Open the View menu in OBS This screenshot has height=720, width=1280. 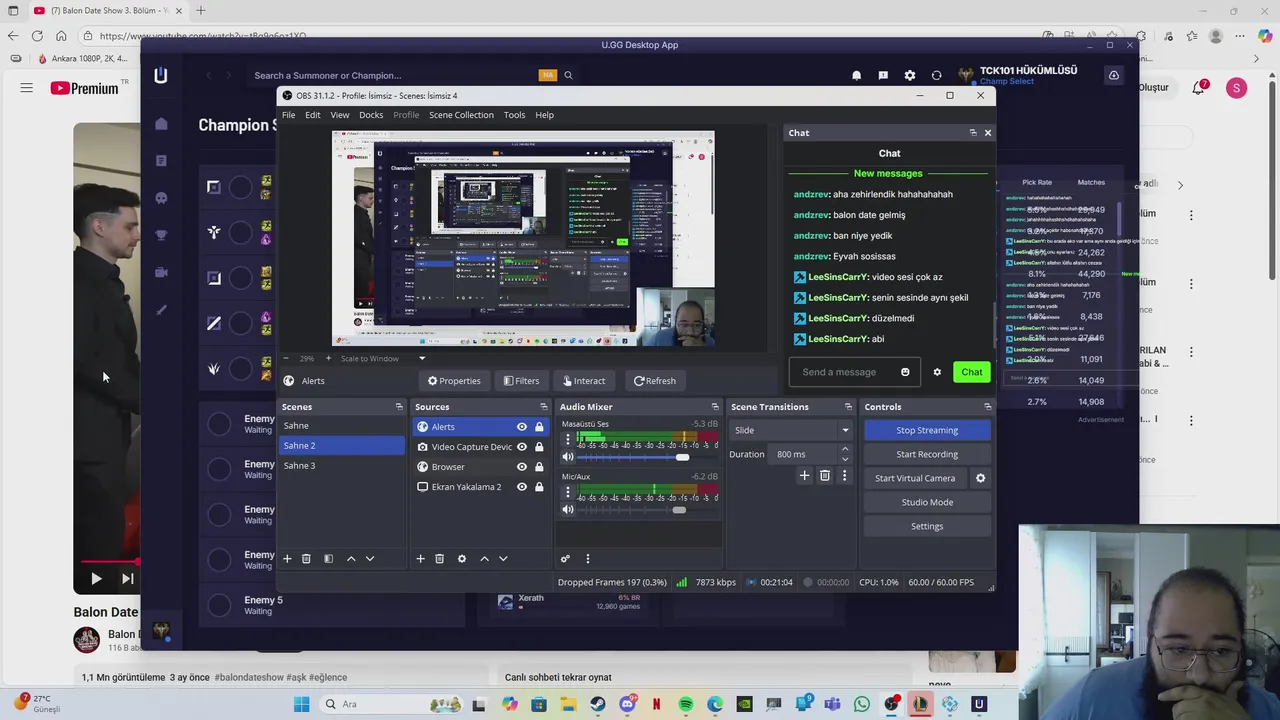340,115
